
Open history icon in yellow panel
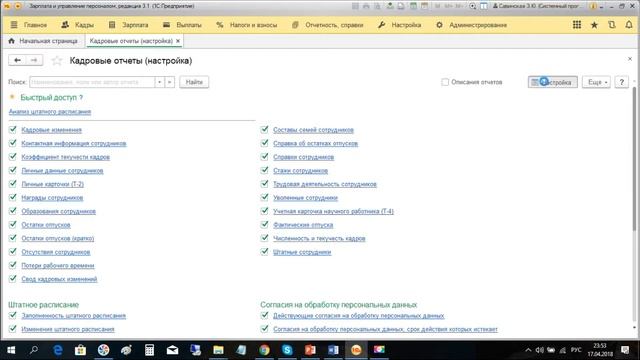(611, 25)
